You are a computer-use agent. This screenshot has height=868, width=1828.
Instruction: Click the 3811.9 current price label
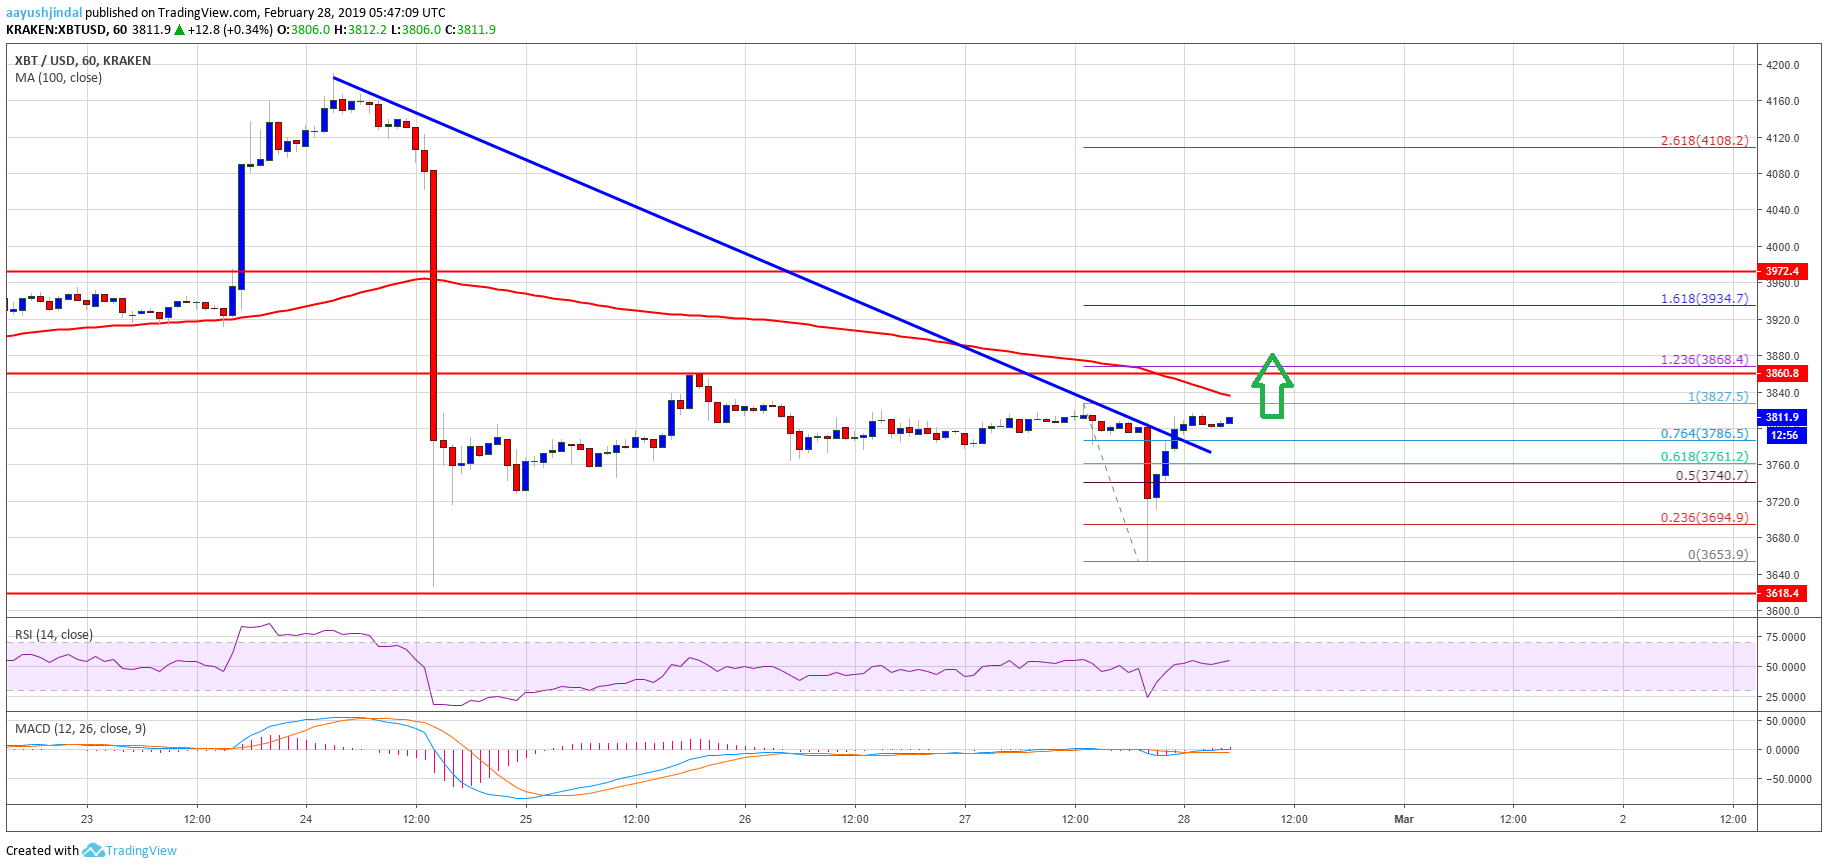[x=1782, y=417]
